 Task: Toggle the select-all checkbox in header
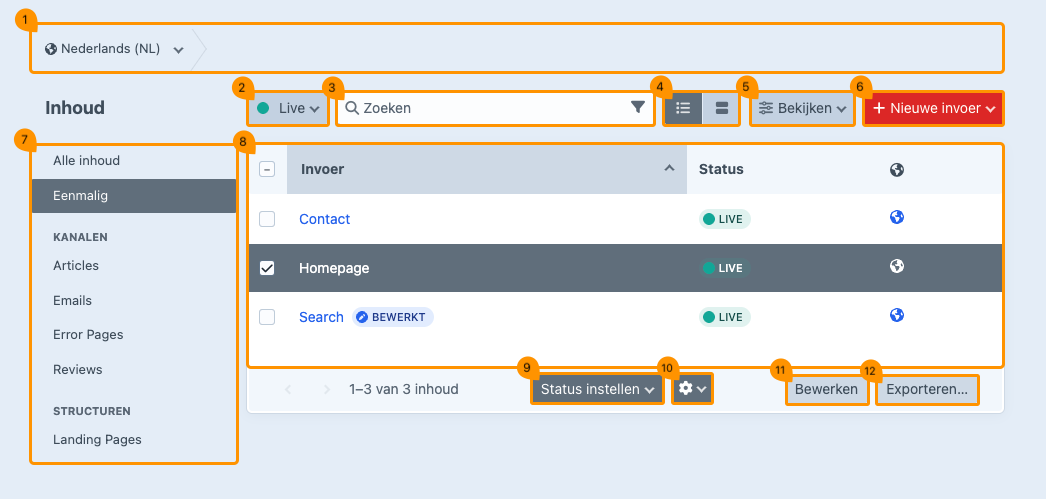pyautogui.click(x=267, y=169)
